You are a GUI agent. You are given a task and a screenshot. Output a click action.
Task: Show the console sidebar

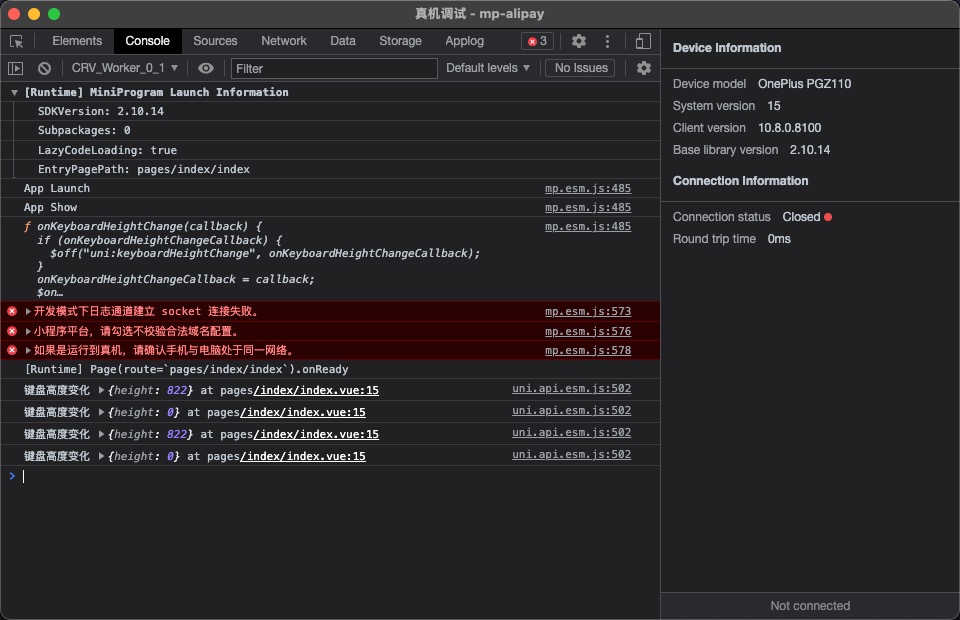click(16, 68)
